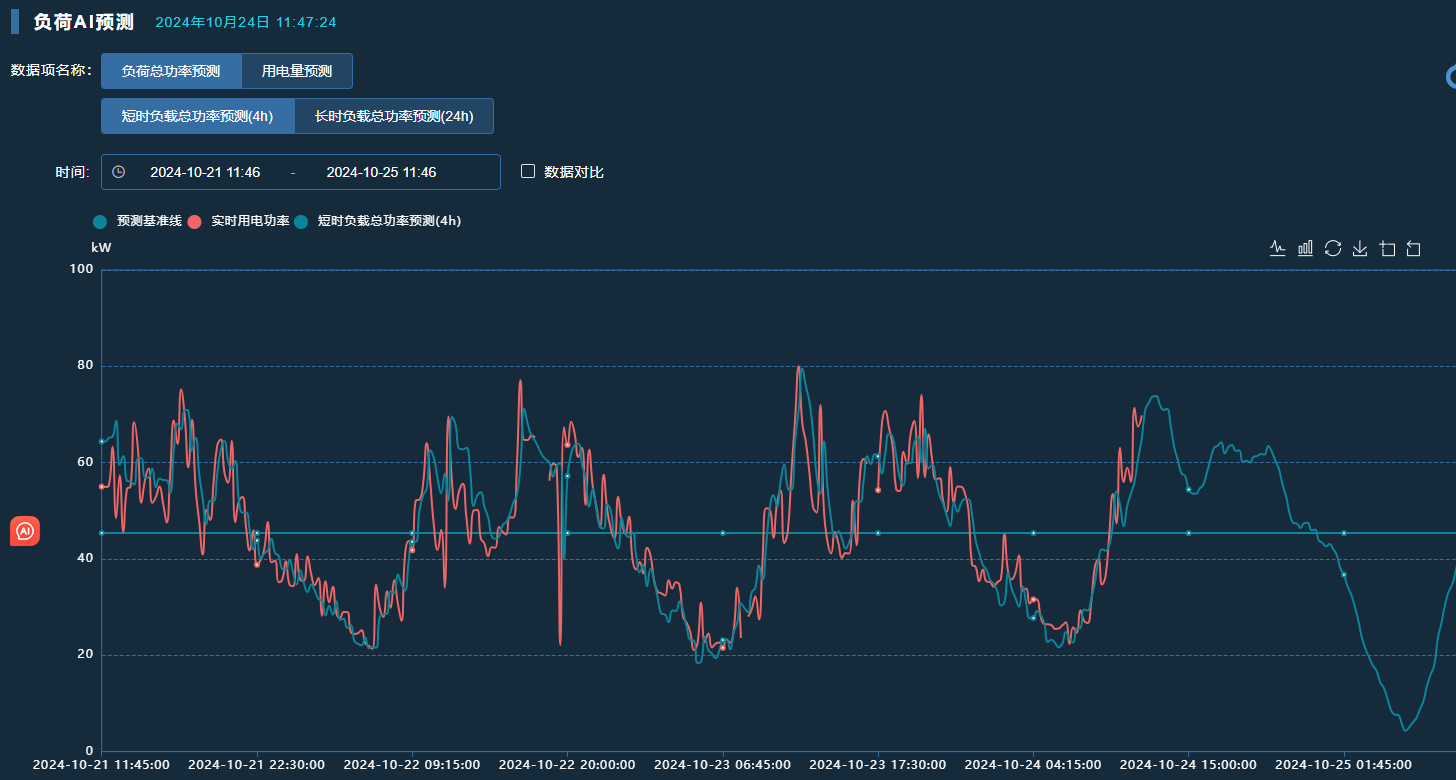Click the partial circle icon at right edge
This screenshot has height=780, width=1456.
pos(1451,78)
